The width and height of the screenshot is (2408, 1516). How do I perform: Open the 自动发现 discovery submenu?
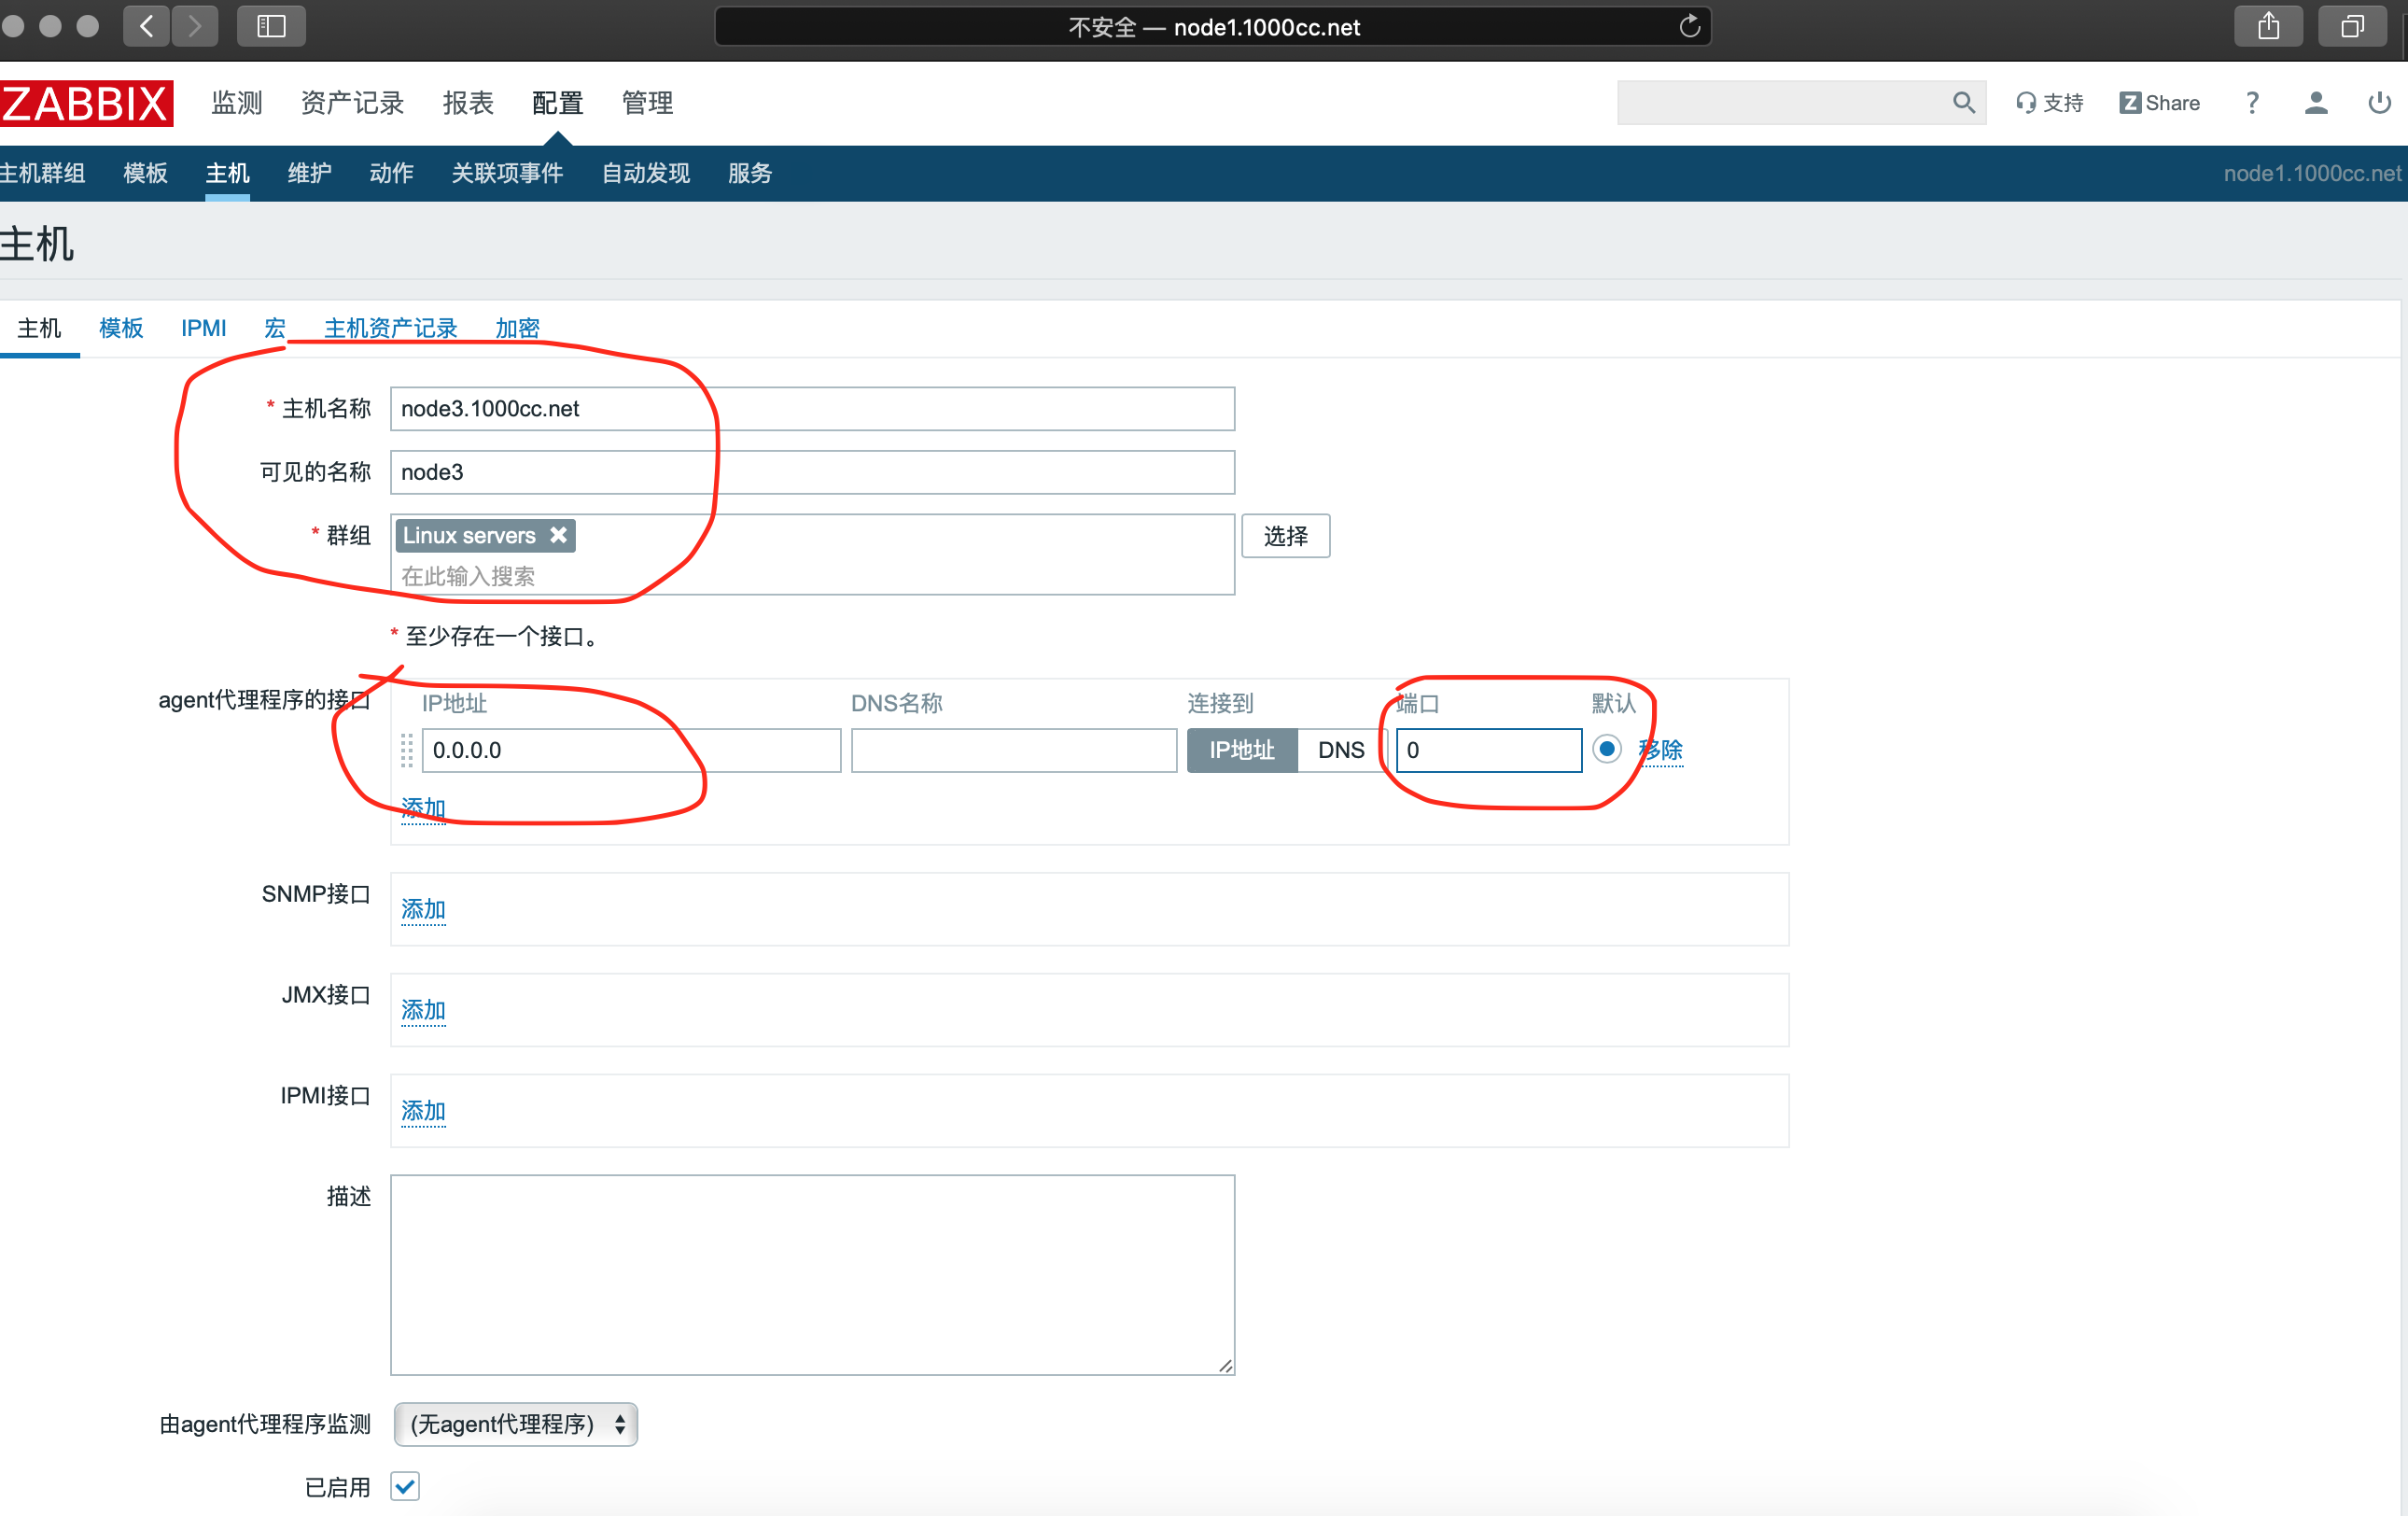click(x=645, y=173)
